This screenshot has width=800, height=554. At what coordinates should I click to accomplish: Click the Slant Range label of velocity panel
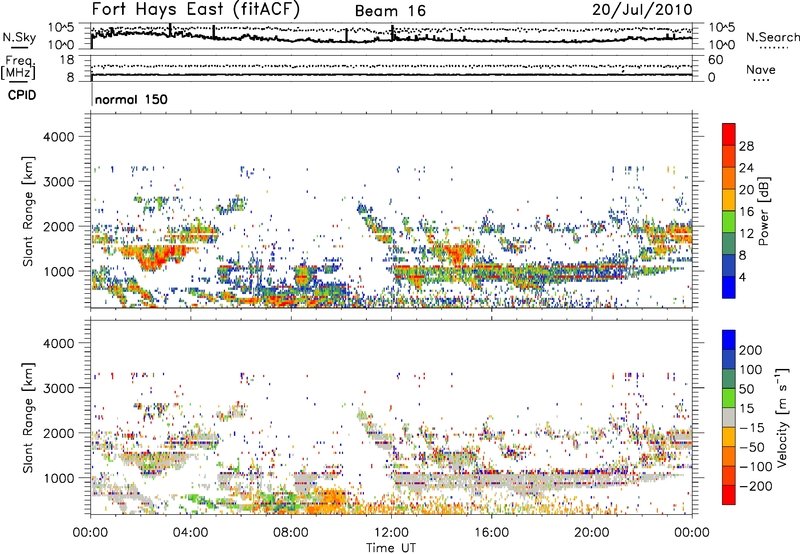(28, 418)
